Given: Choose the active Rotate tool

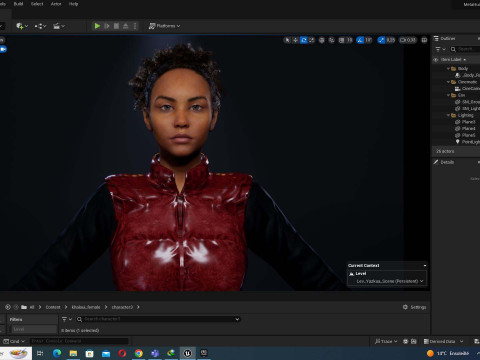Looking at the screenshot, I should click(304, 40).
